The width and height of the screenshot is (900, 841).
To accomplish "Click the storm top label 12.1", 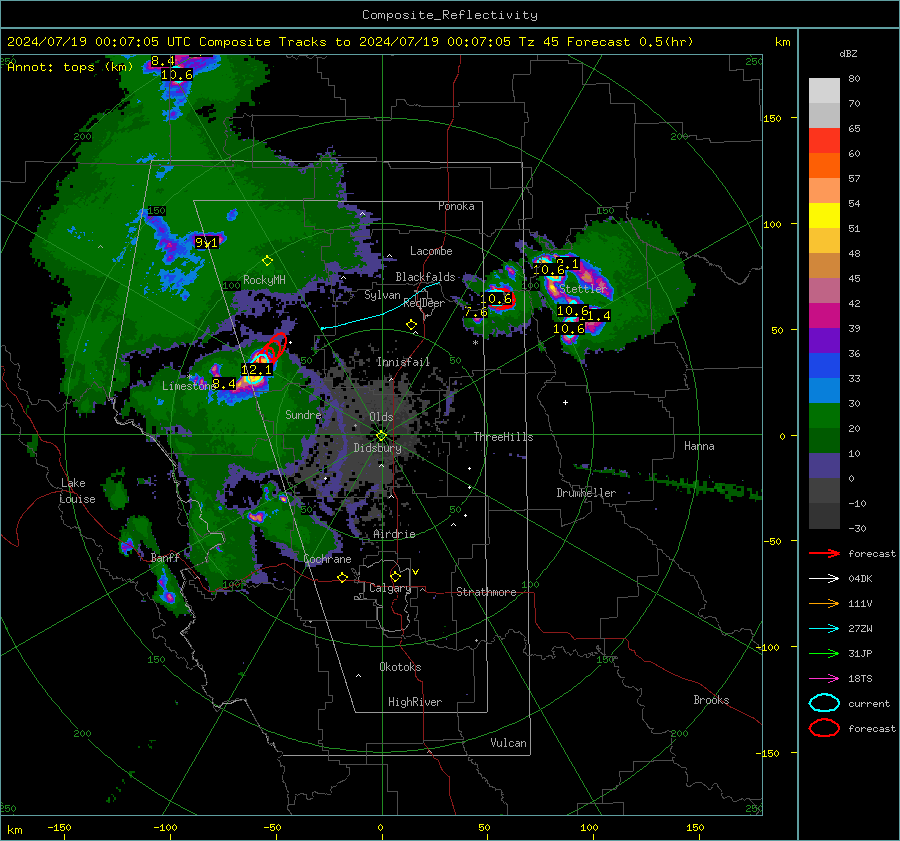I will coord(256,370).
